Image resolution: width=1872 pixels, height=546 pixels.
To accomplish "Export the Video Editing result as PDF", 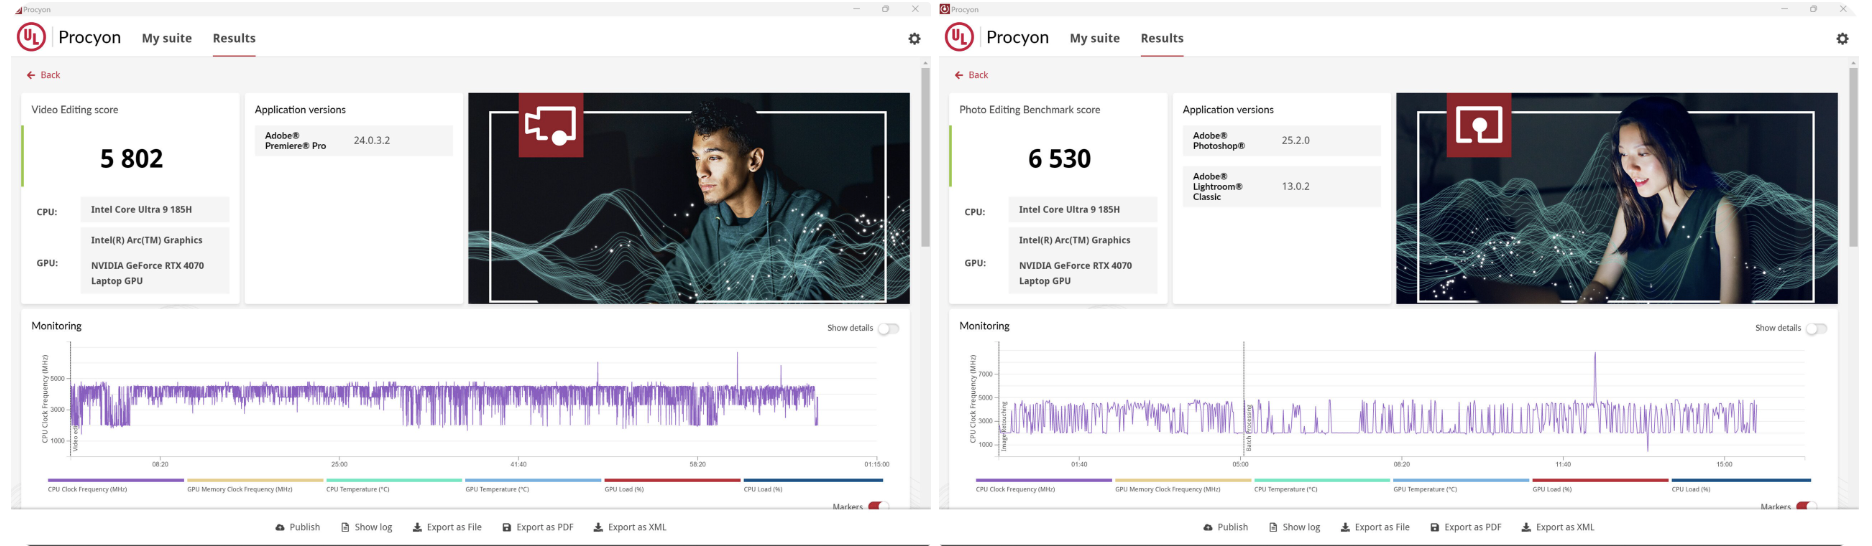I will (x=538, y=527).
